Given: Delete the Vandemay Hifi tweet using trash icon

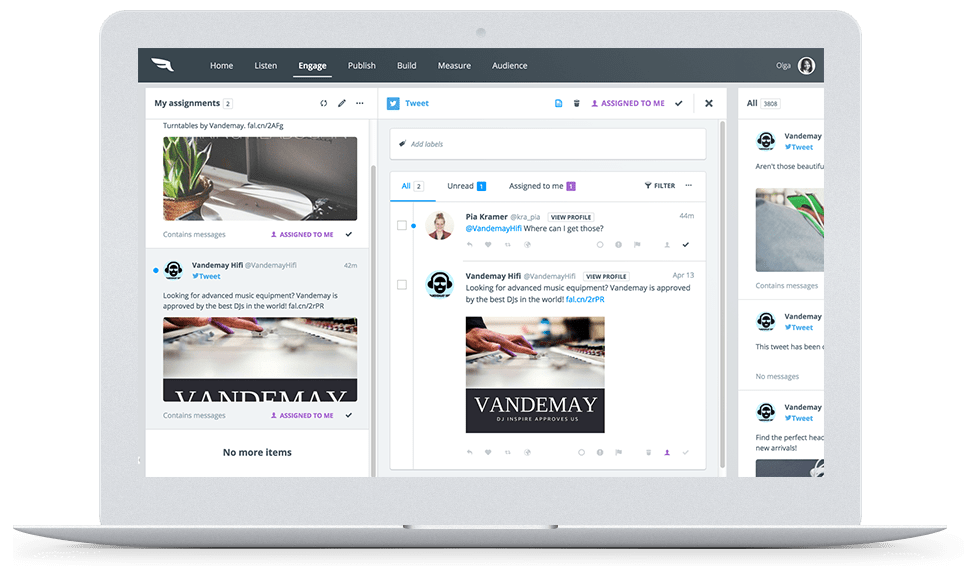Looking at the screenshot, I should (648, 452).
